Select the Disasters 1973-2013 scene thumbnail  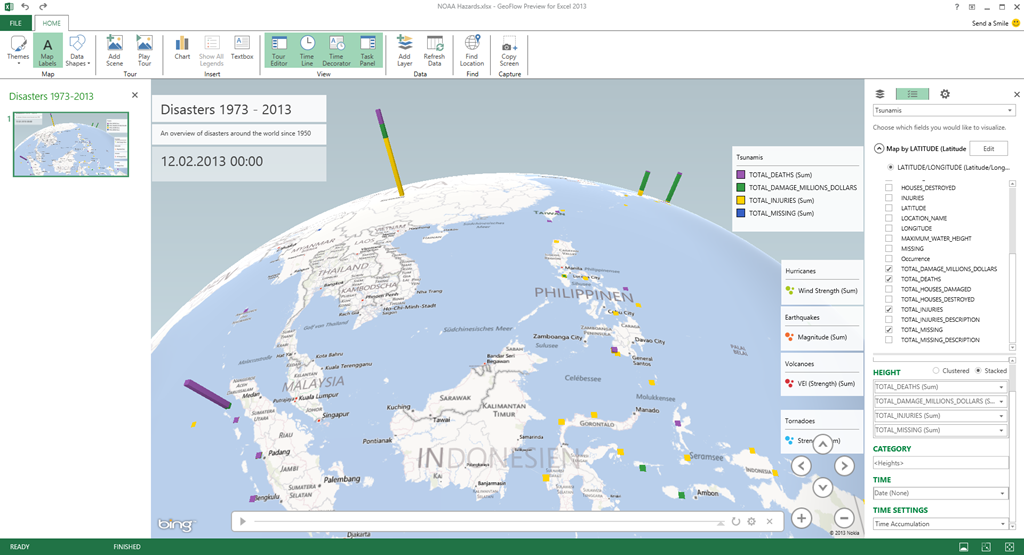(70, 144)
